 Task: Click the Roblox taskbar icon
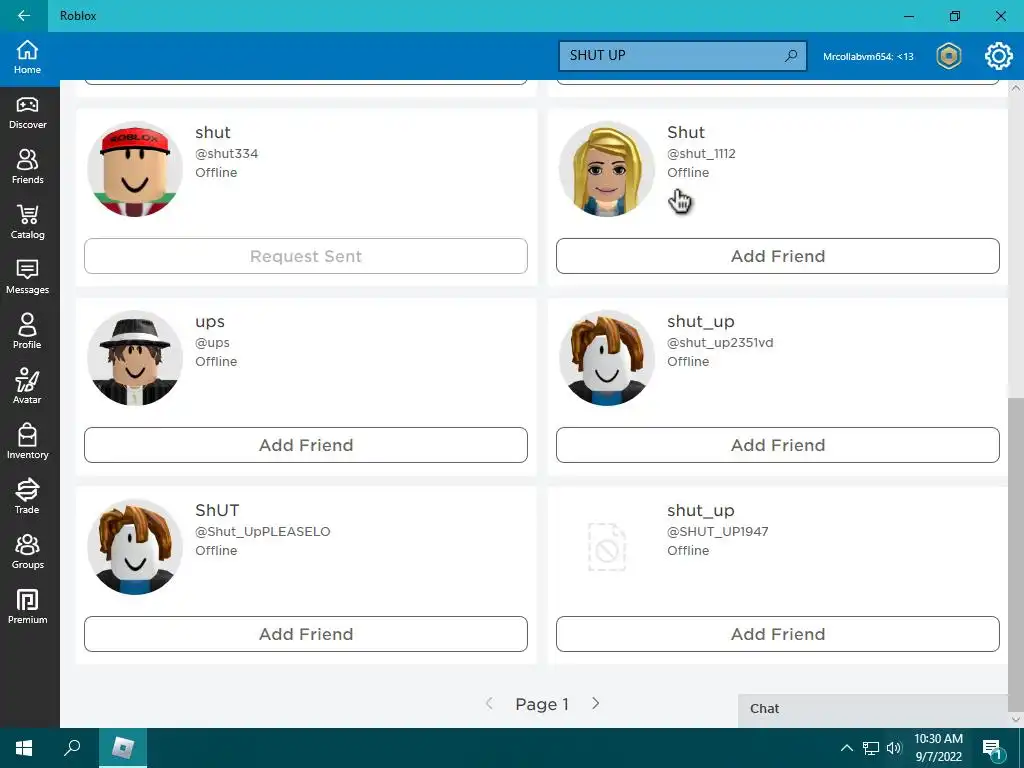click(x=123, y=748)
